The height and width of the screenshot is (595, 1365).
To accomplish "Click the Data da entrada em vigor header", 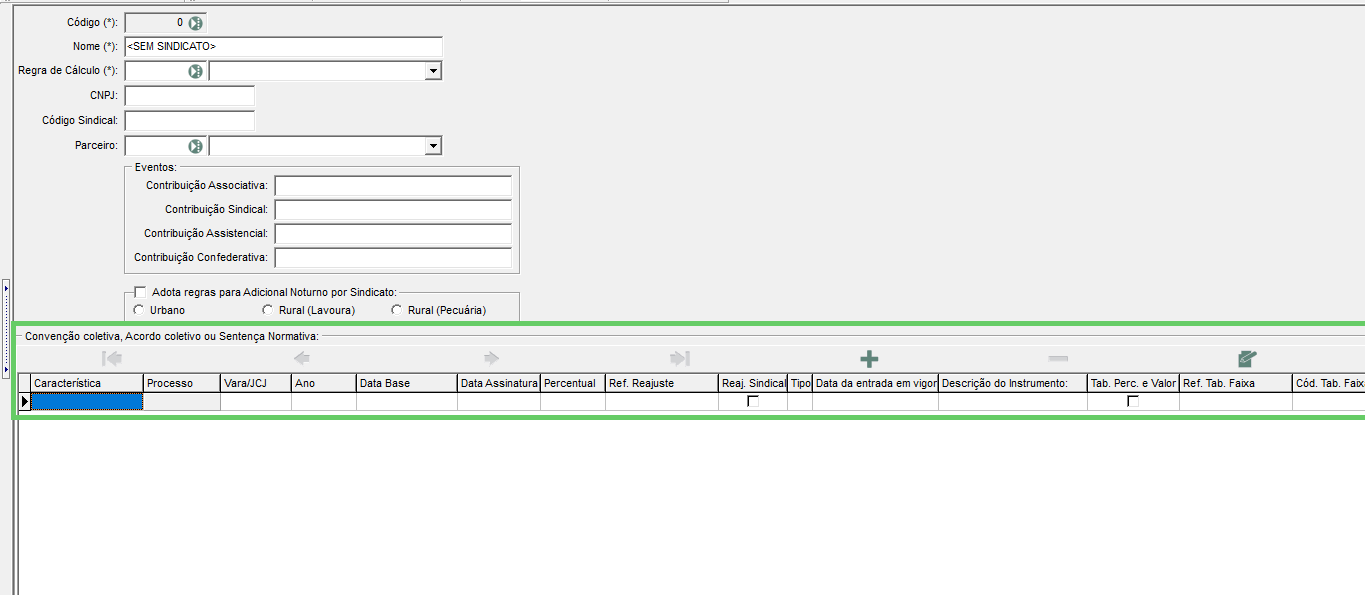I will (876, 383).
